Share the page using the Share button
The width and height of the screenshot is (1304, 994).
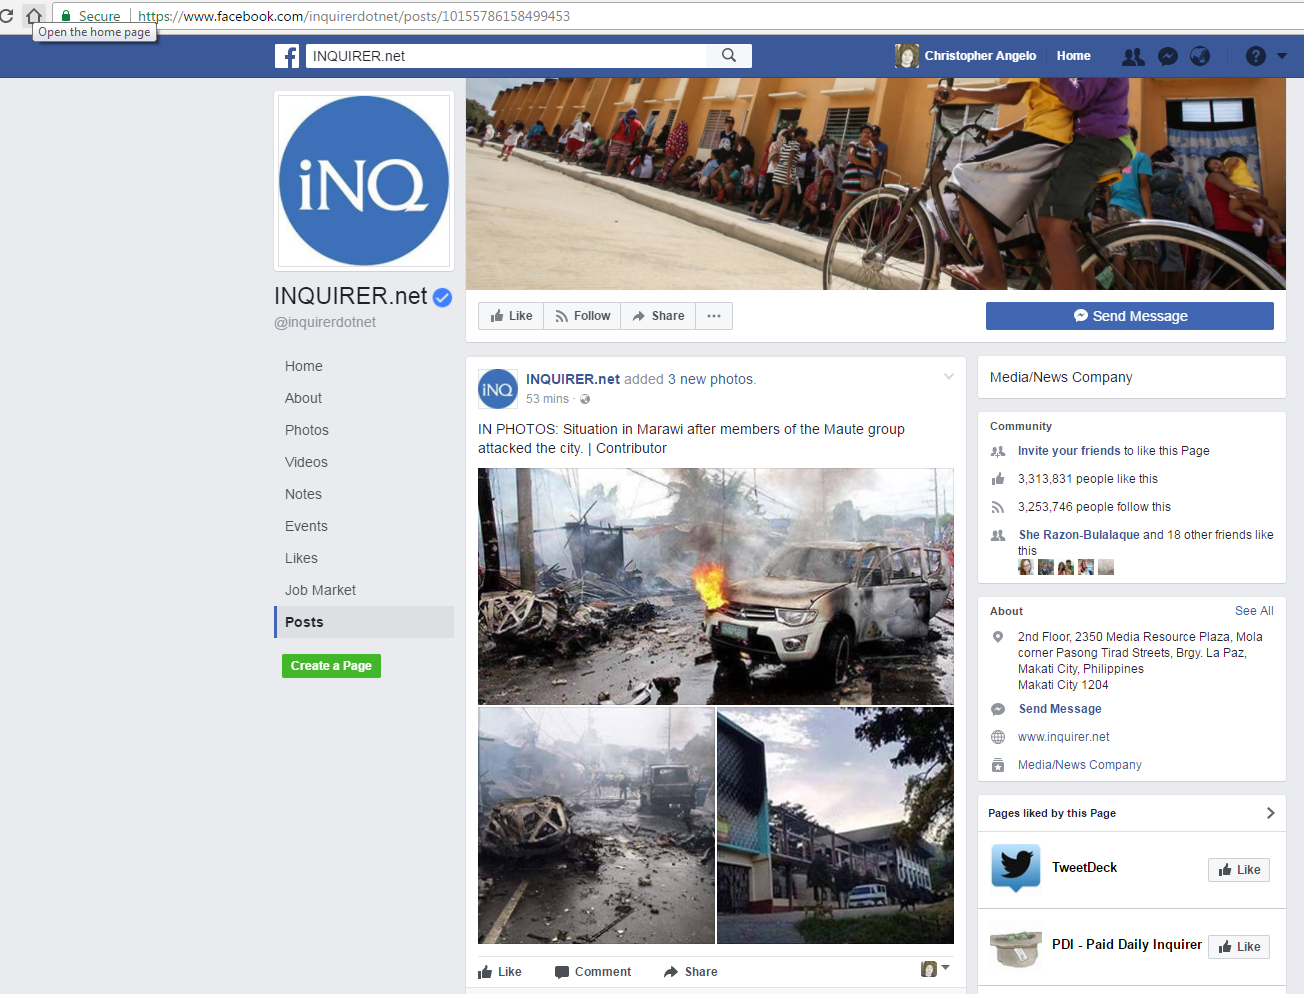(658, 316)
